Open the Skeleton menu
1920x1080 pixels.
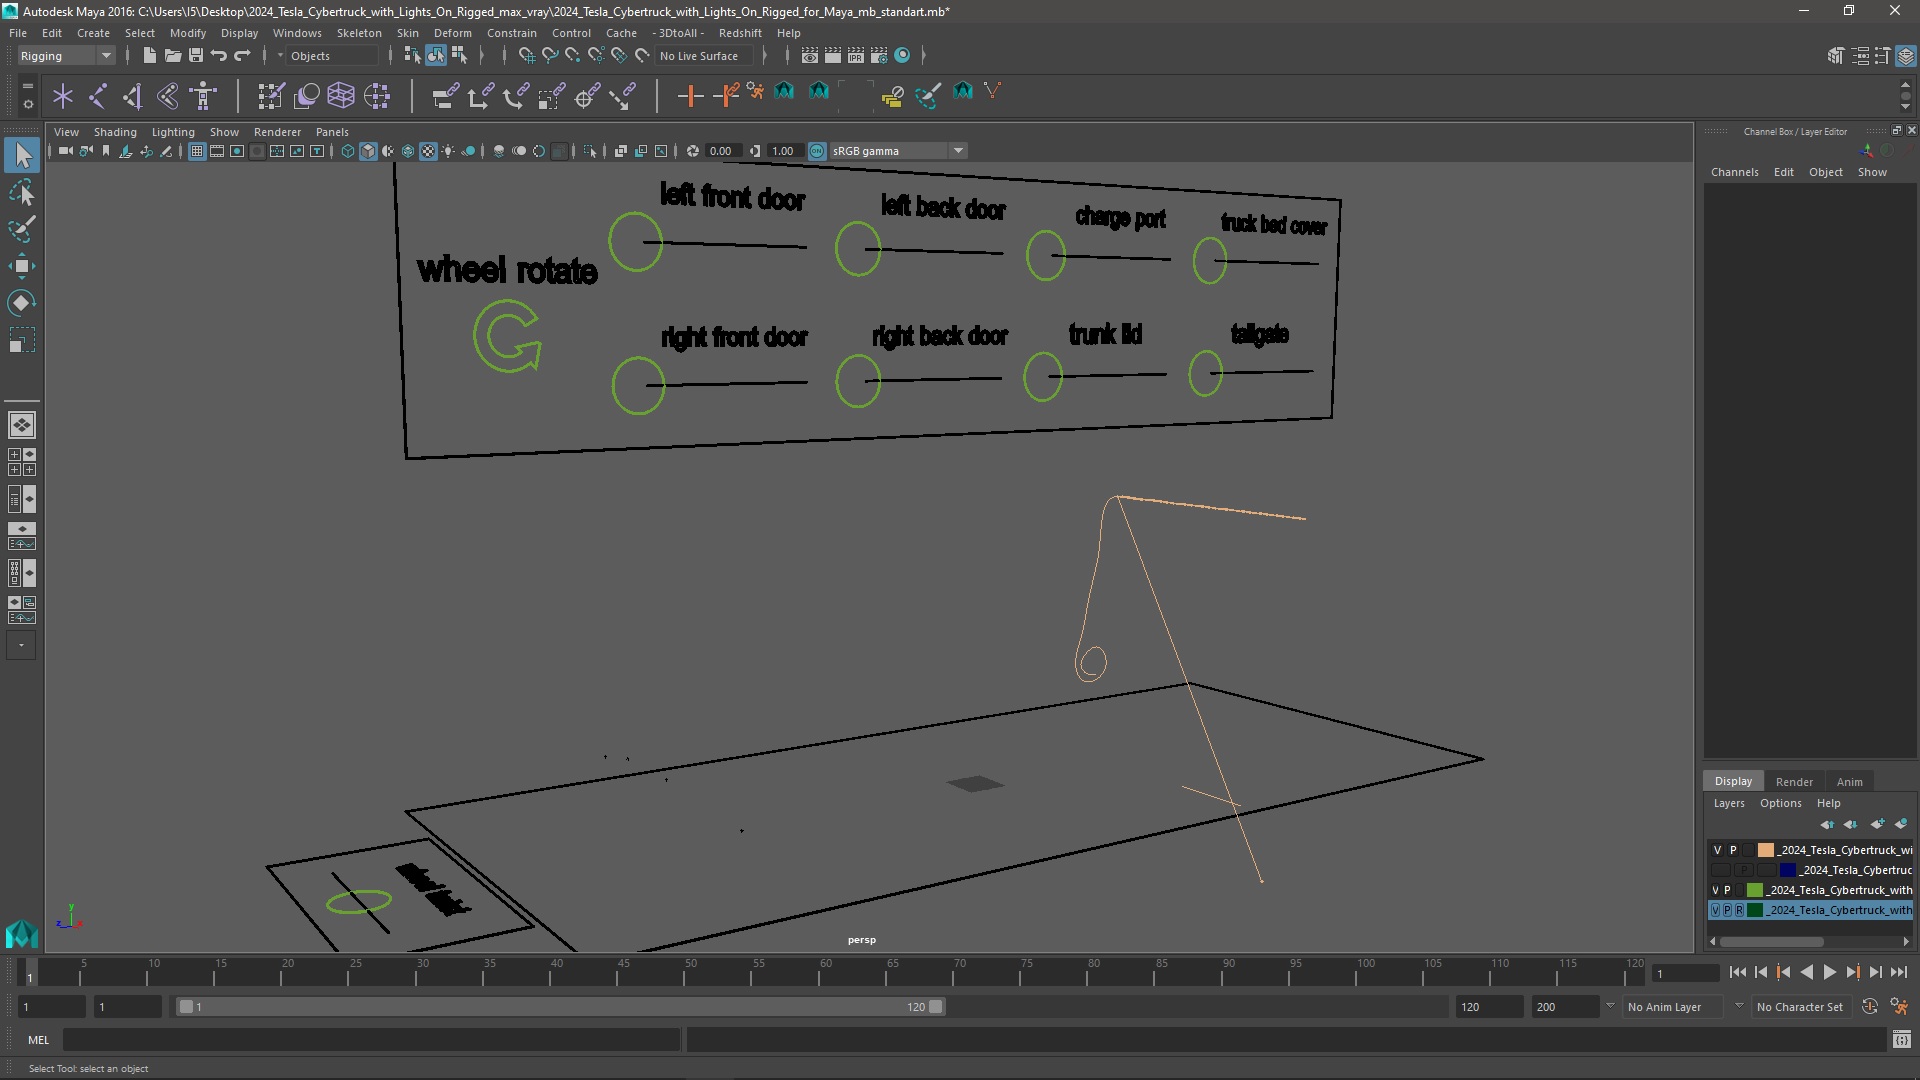pos(359,33)
